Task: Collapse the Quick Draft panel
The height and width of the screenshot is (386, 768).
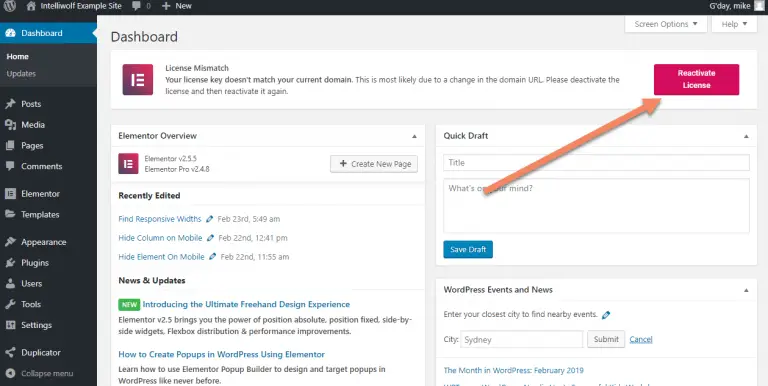Action: coord(746,136)
